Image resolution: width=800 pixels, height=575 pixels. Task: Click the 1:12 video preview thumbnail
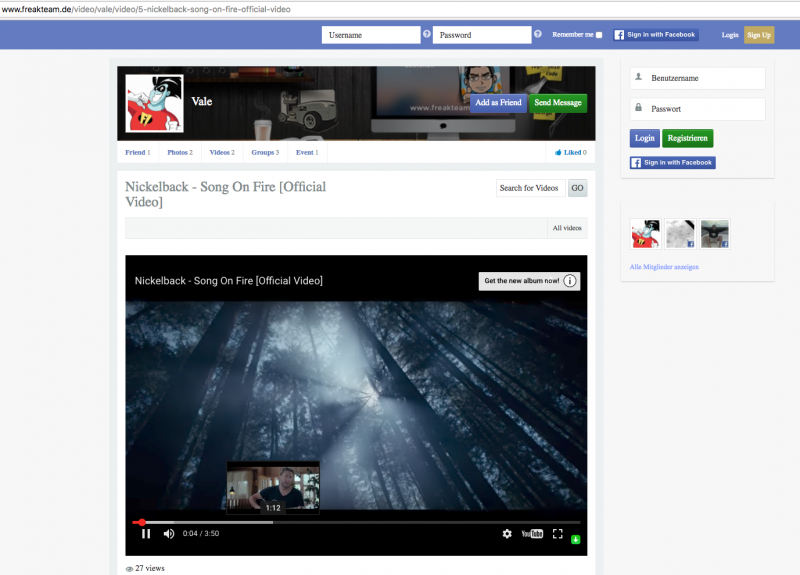point(273,488)
